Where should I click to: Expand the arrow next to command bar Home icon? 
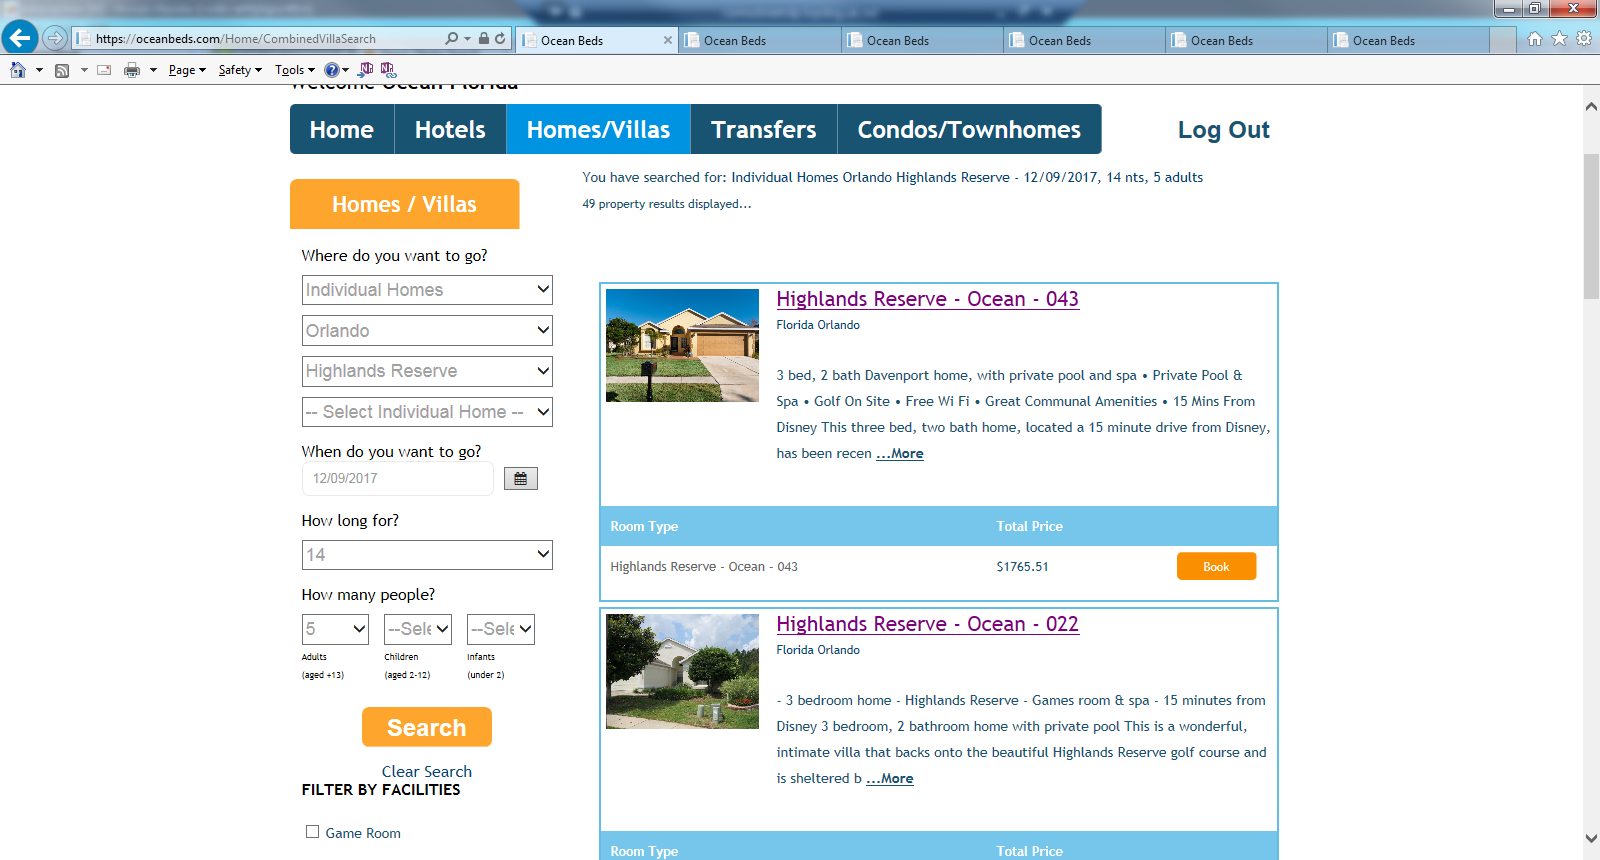pyautogui.click(x=39, y=70)
